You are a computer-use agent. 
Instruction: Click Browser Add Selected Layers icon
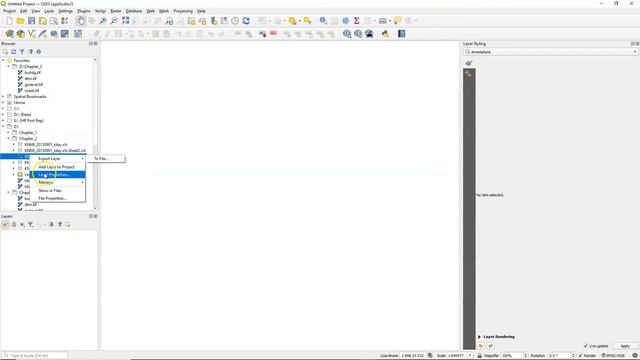5,52
